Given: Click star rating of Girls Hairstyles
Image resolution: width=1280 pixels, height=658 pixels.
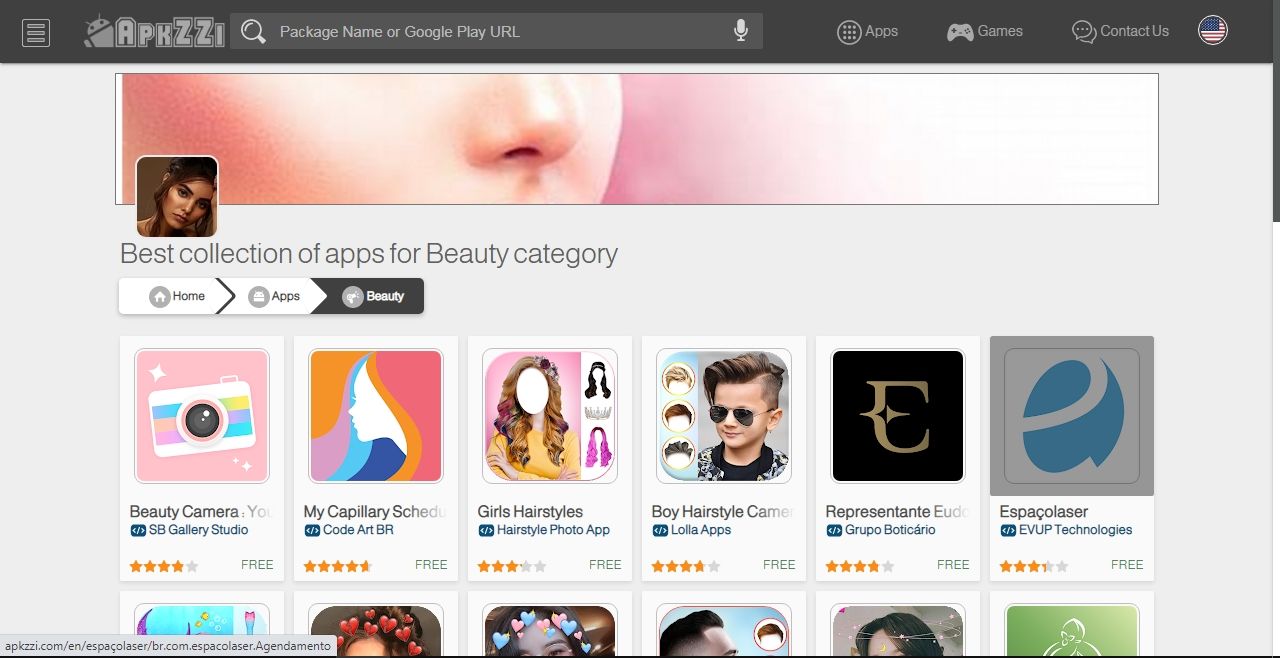Looking at the screenshot, I should click(512, 566).
